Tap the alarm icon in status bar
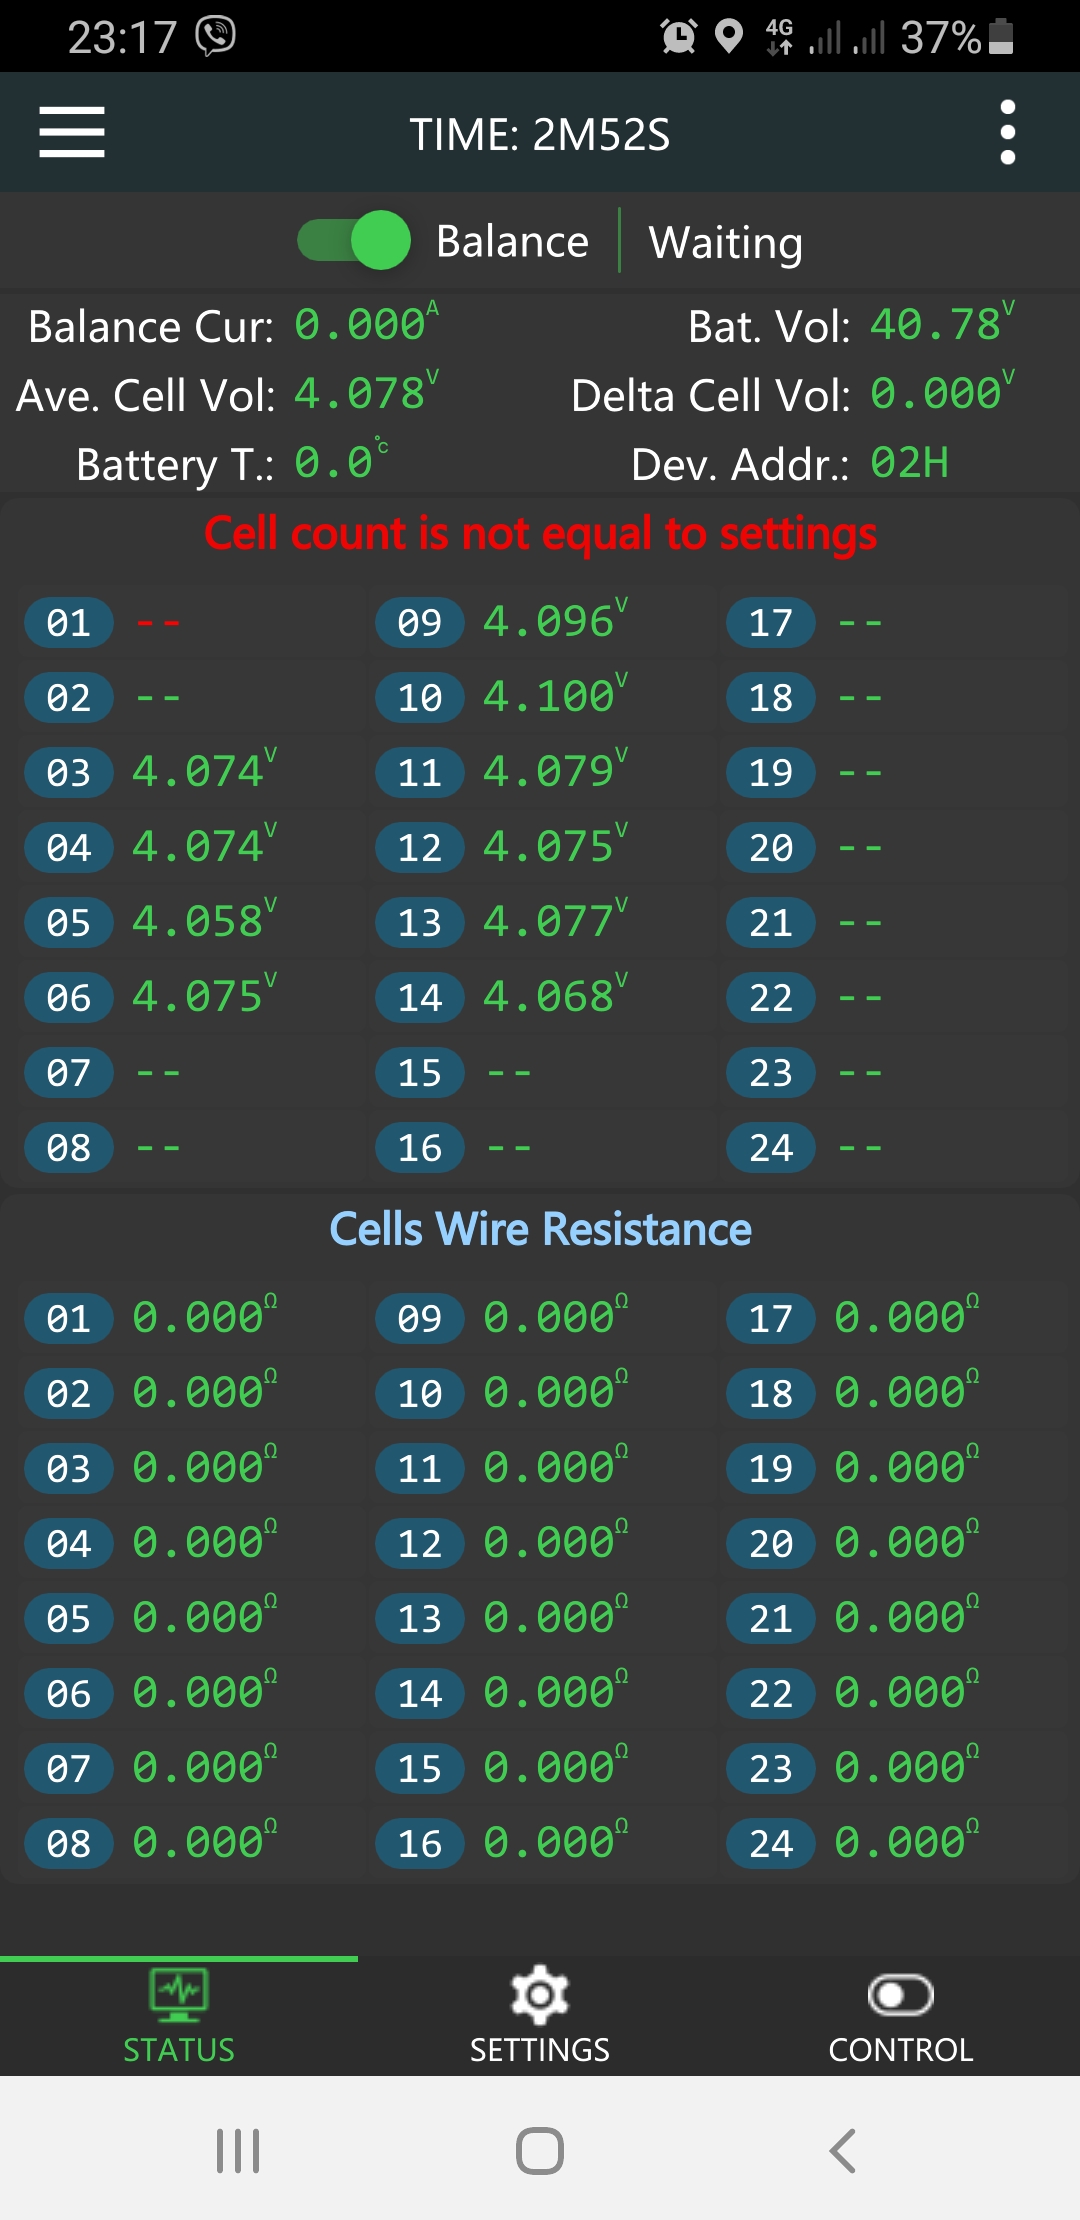This screenshot has height=2220, width=1080. (679, 37)
